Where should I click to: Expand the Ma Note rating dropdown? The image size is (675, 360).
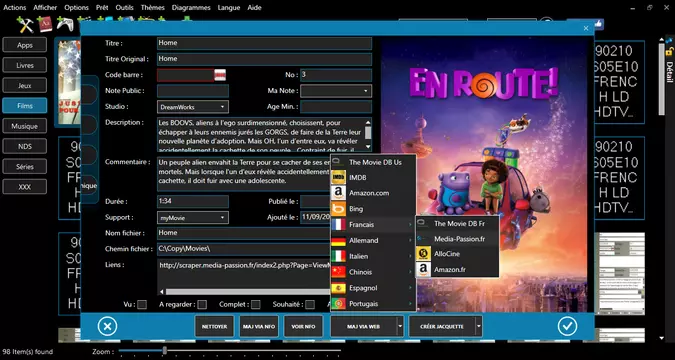coord(336,91)
